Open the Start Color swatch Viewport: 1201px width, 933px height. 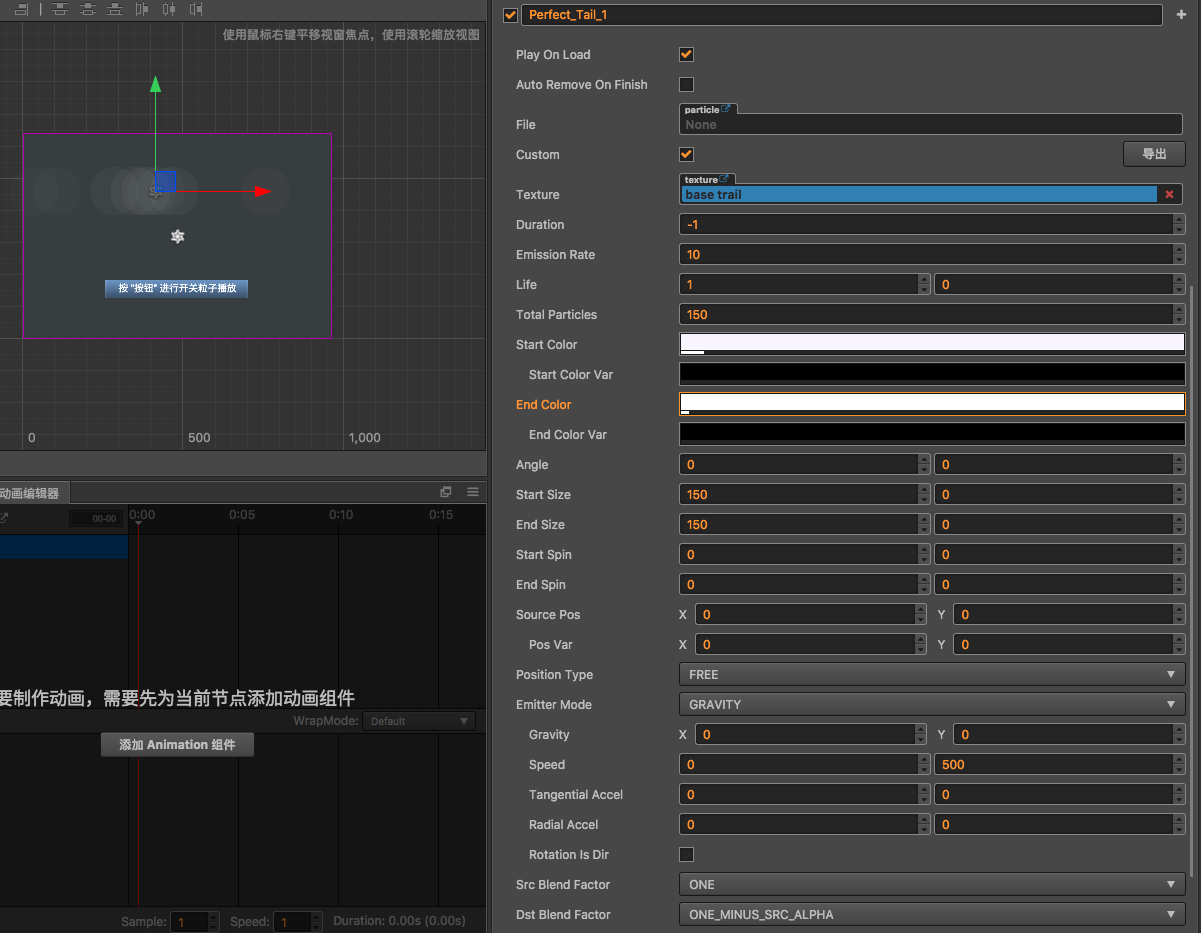[931, 344]
